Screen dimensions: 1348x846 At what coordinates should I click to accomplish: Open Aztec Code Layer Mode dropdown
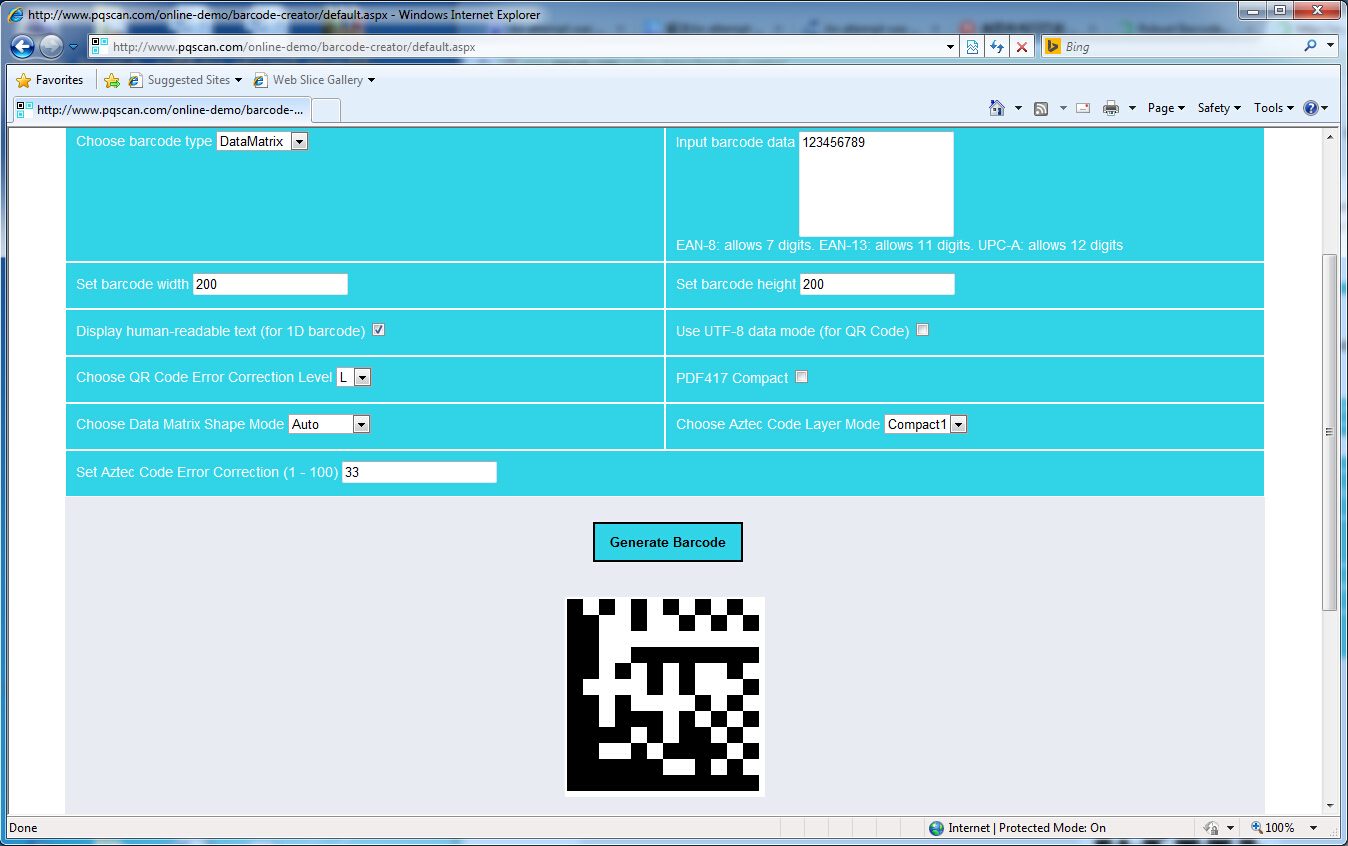click(926, 424)
